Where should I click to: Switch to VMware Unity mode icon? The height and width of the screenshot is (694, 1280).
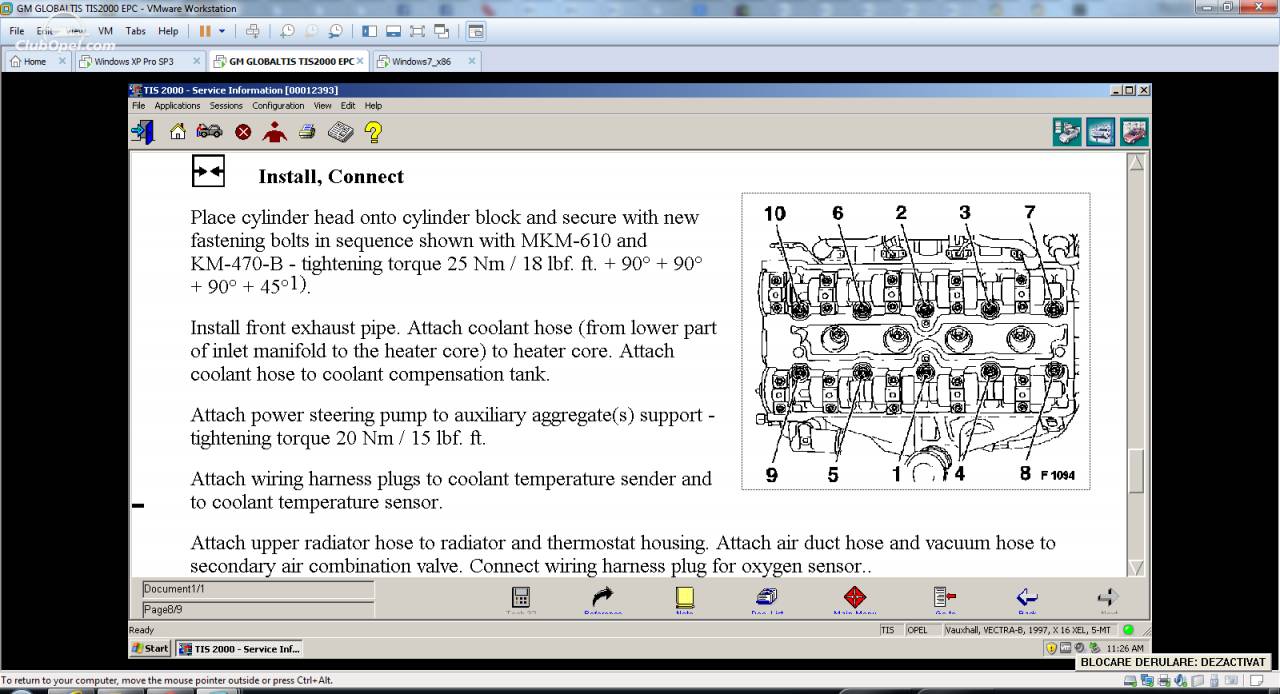coord(442,31)
